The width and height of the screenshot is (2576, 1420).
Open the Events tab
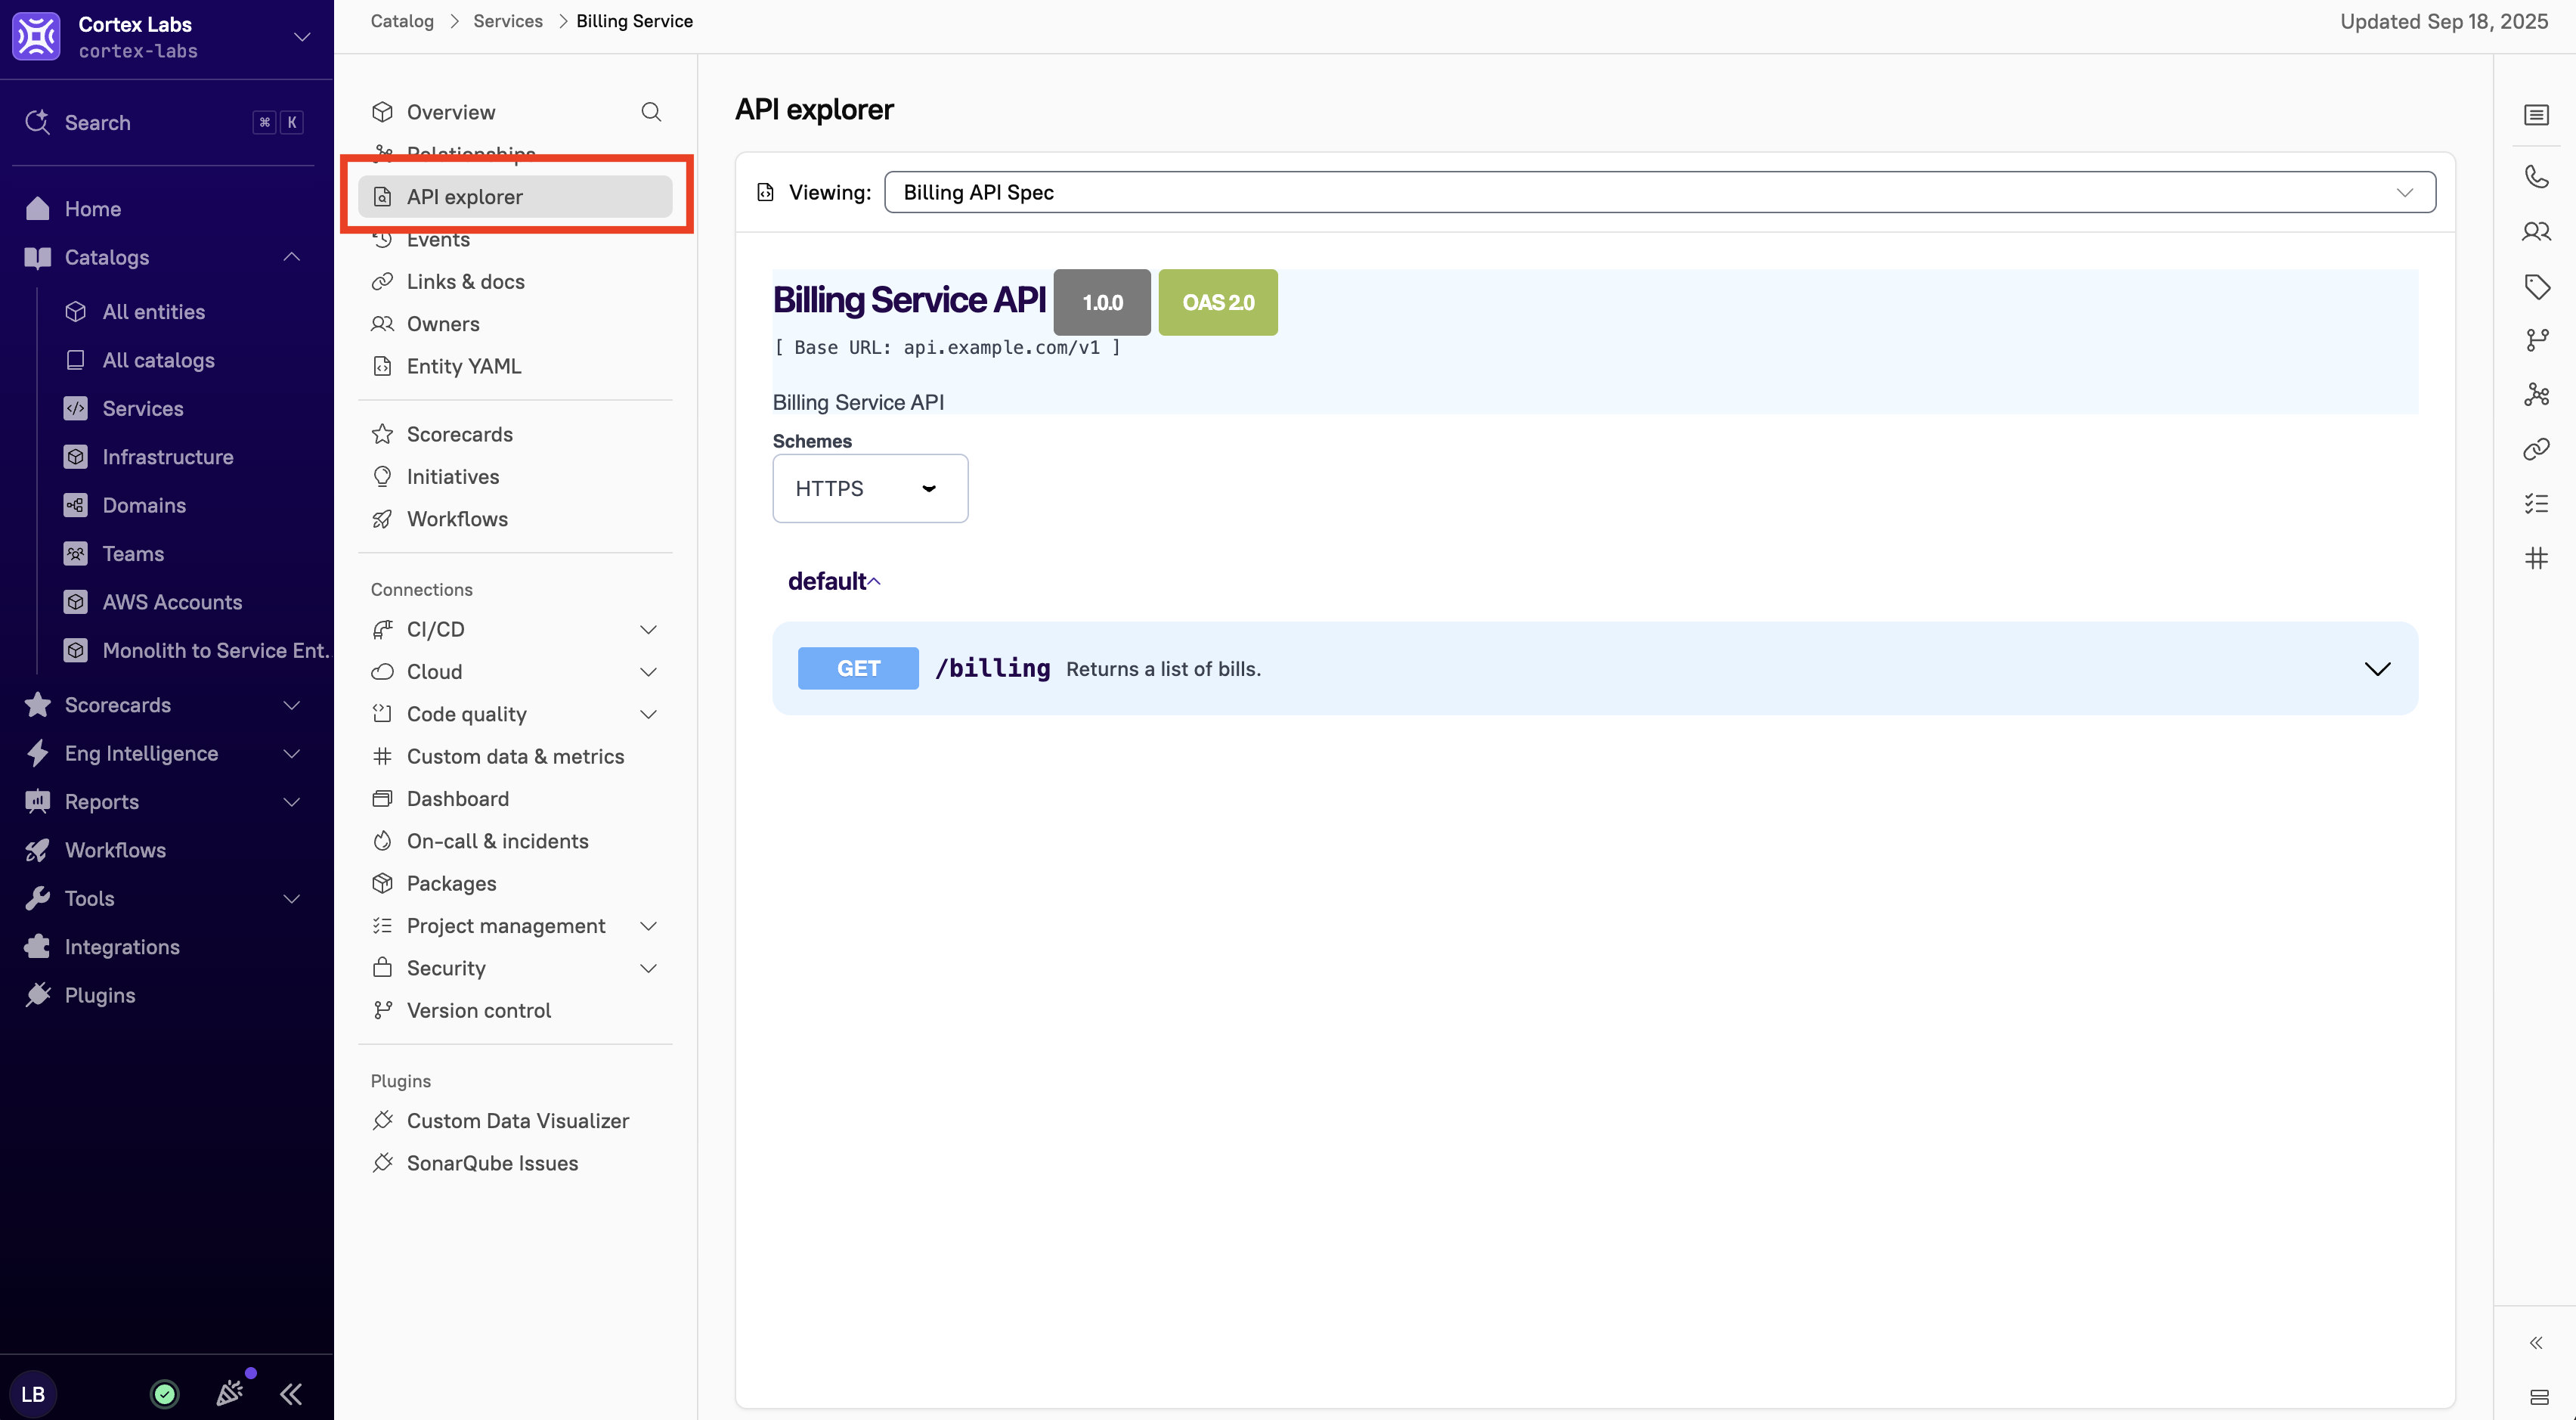(438, 240)
